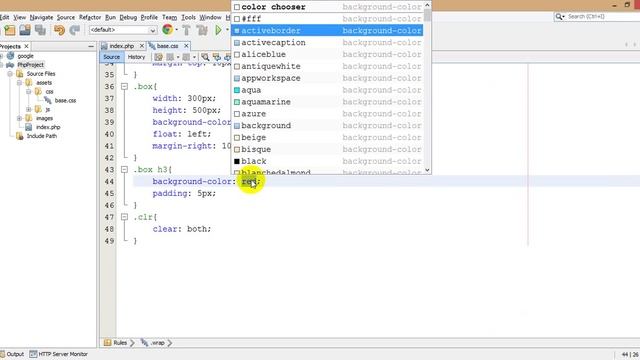Select beige color suggestion
640x360 pixels.
[x=327, y=137]
